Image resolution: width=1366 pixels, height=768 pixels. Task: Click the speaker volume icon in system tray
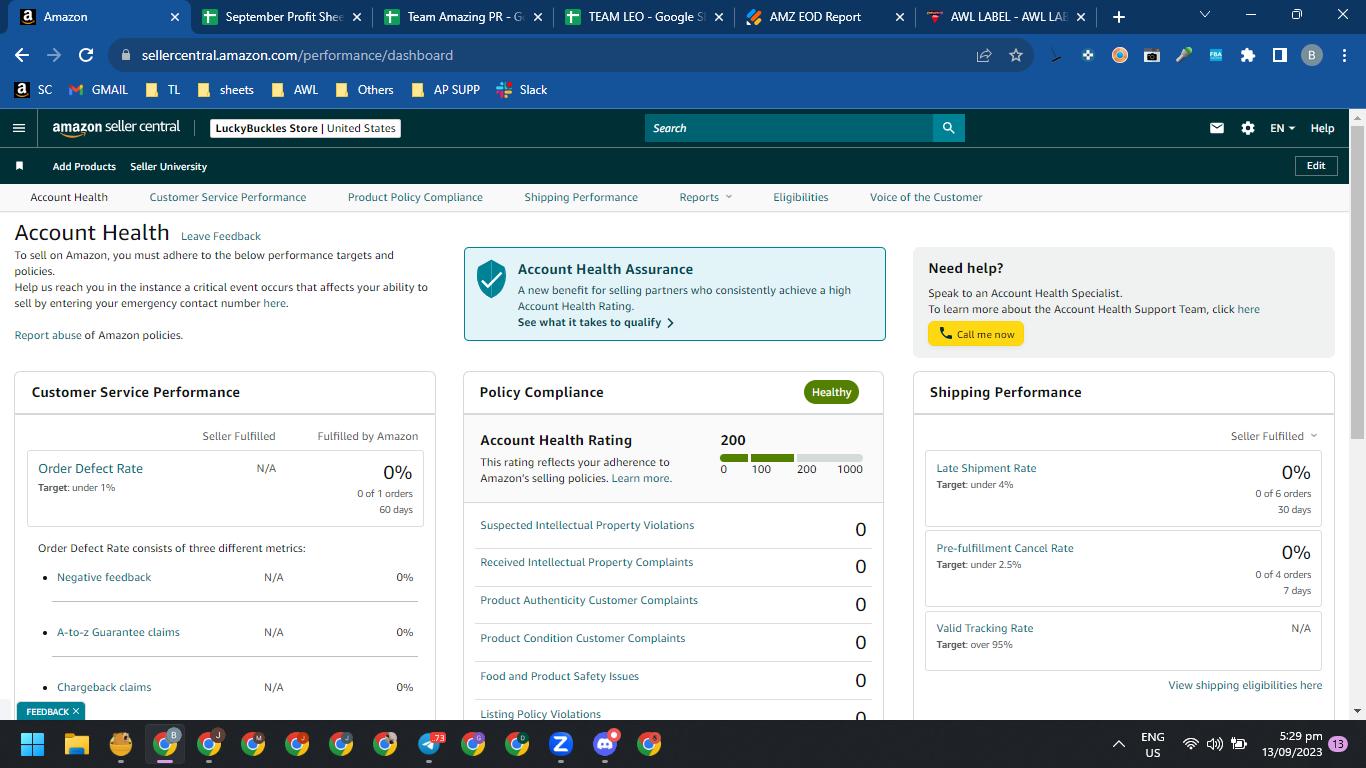coord(1215,744)
